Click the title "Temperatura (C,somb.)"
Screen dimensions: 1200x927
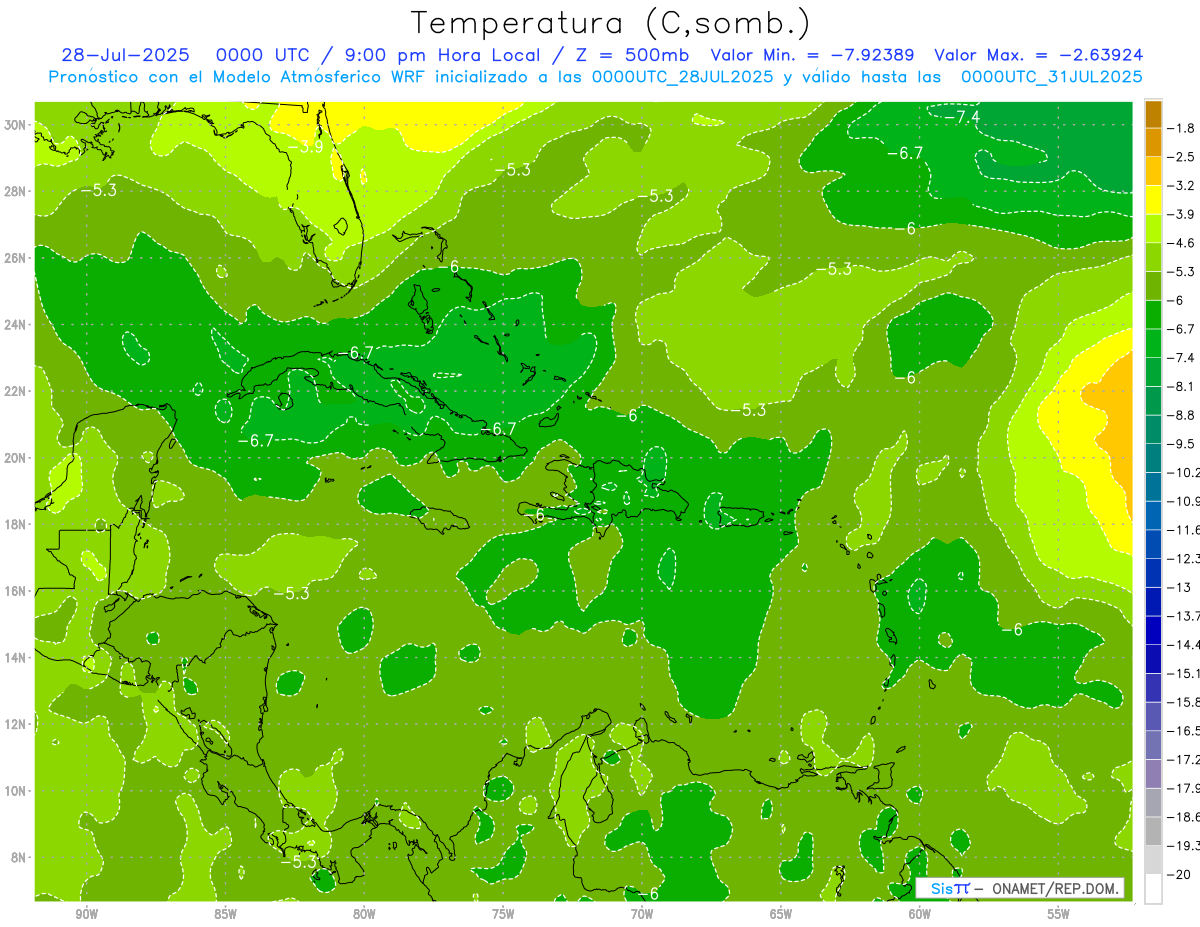(611, 23)
